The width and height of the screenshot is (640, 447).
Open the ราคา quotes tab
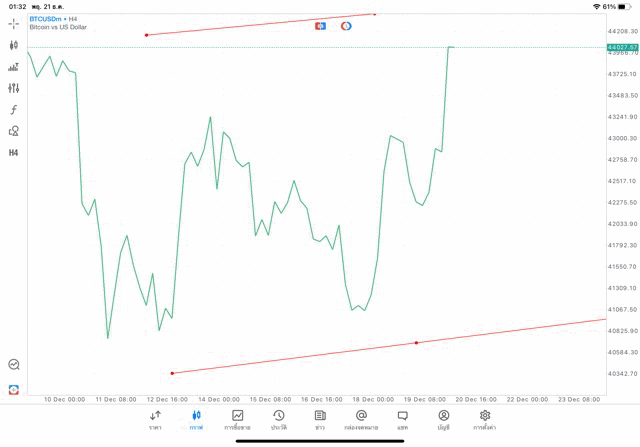coord(155,420)
